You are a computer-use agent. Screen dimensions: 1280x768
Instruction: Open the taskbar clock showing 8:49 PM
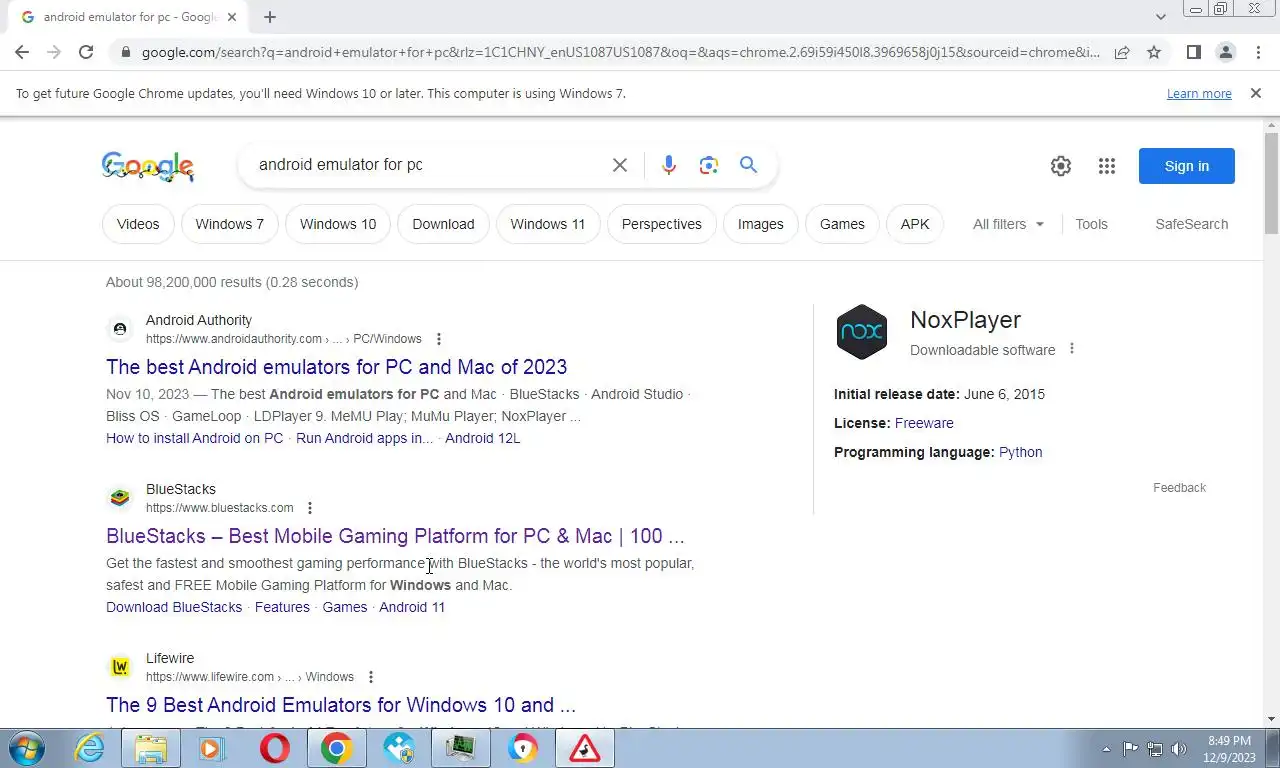pos(1229,749)
